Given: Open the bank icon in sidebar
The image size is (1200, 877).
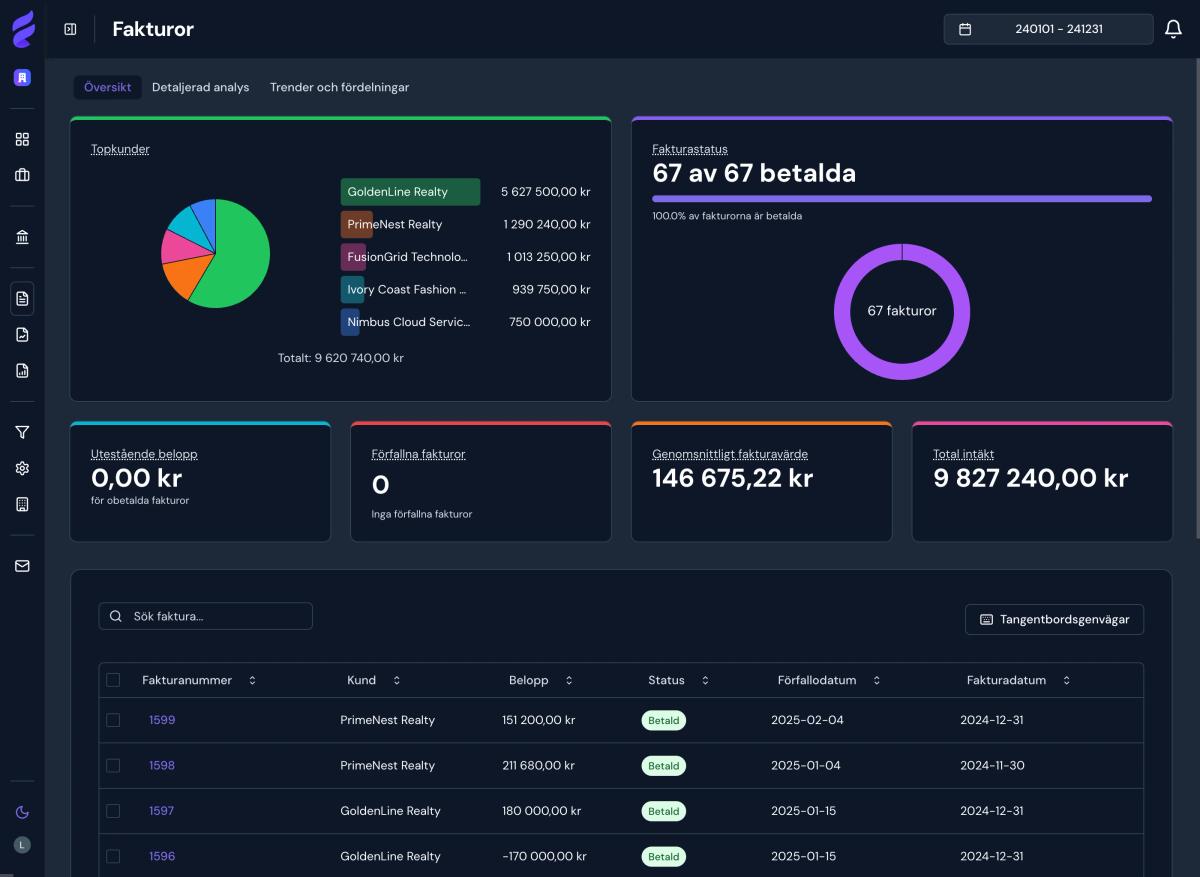Looking at the screenshot, I should tap(22, 237).
